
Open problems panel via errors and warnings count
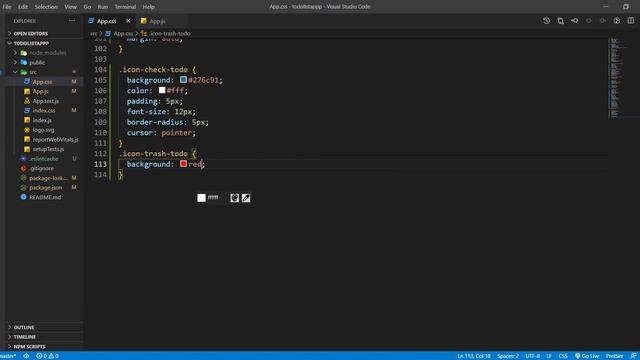tap(47, 356)
